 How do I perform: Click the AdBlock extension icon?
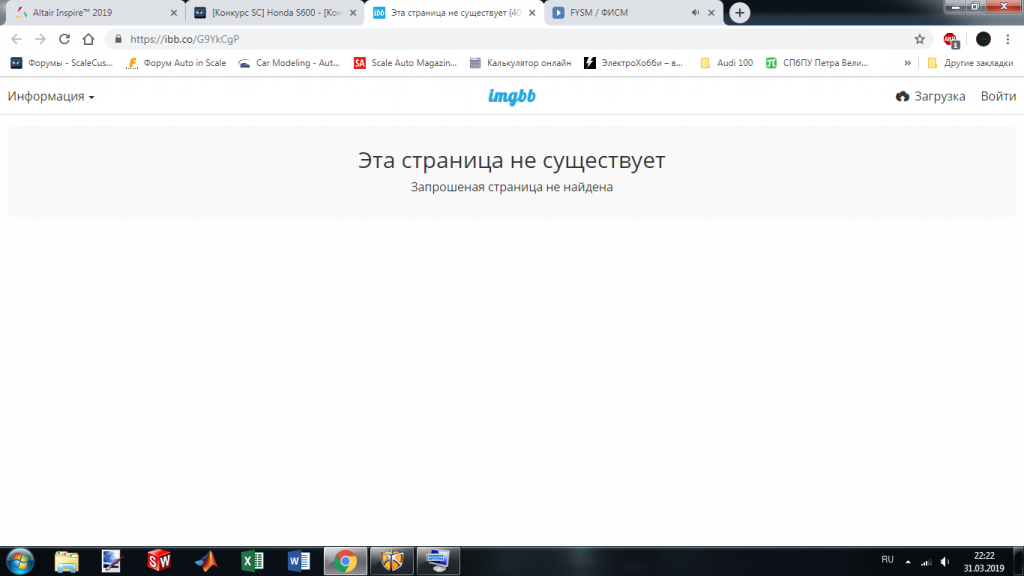pos(950,37)
